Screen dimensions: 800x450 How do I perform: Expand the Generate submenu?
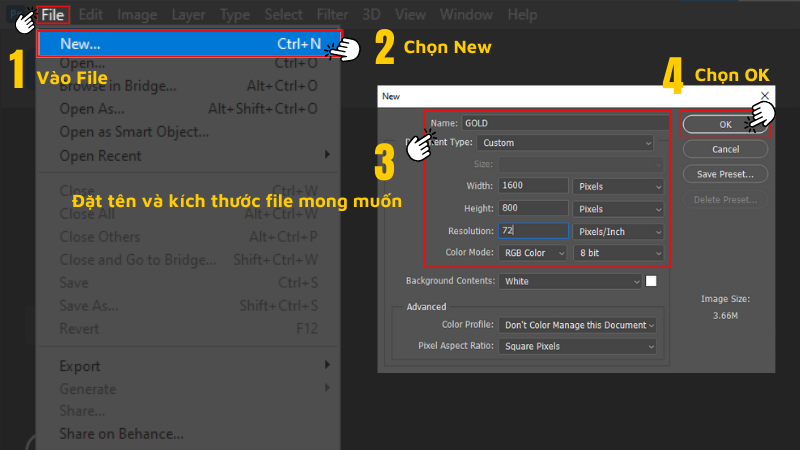[x=189, y=389]
